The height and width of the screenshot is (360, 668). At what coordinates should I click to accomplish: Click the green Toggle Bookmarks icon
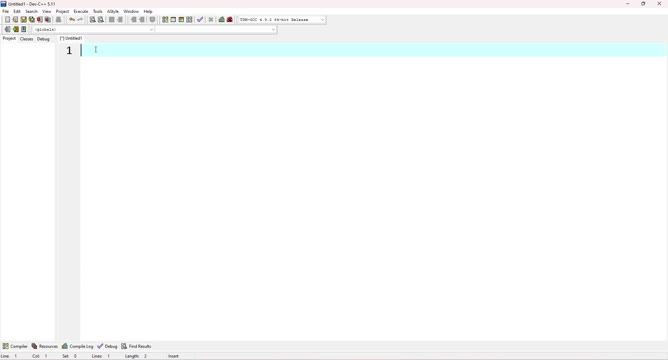16,29
